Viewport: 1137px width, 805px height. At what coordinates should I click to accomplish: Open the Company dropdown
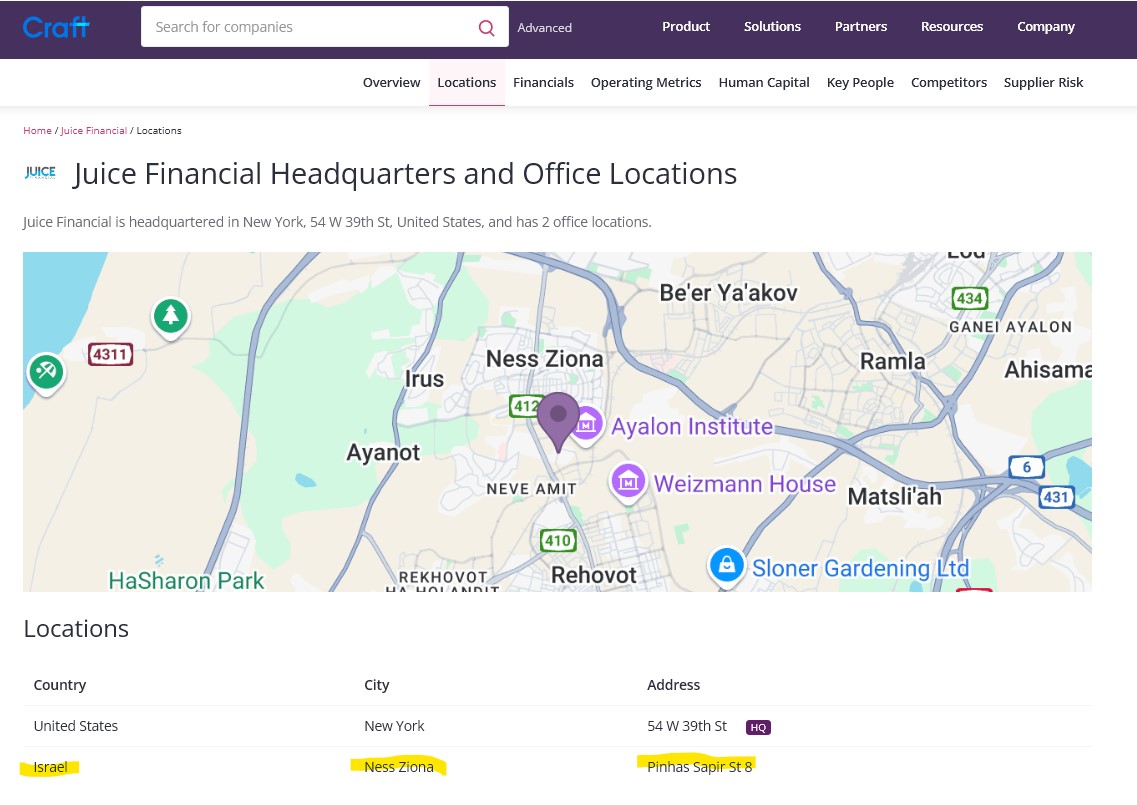[1046, 27]
